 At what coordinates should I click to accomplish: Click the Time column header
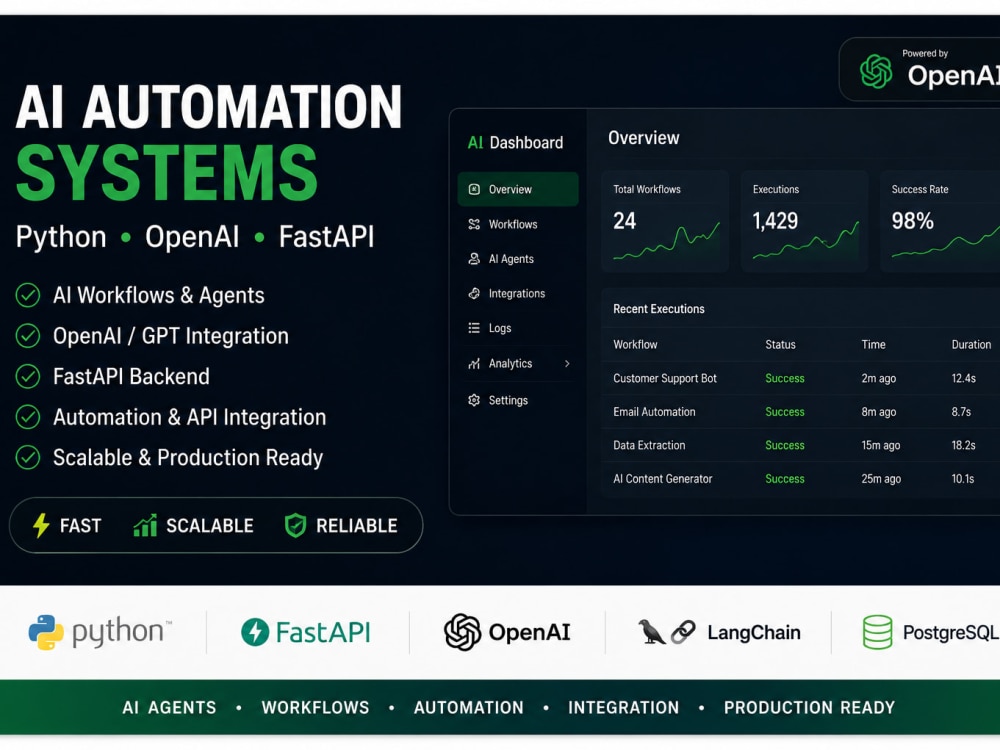pos(874,344)
